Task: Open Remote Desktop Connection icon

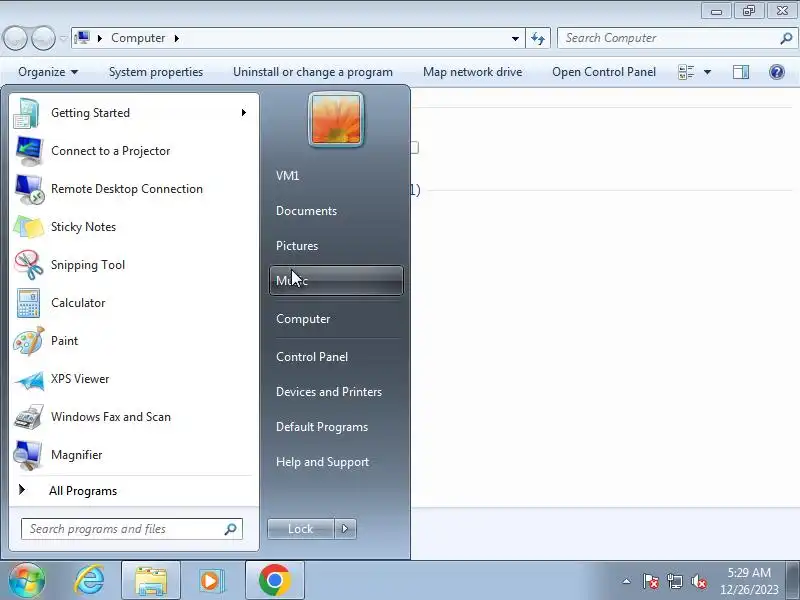Action: point(29,189)
